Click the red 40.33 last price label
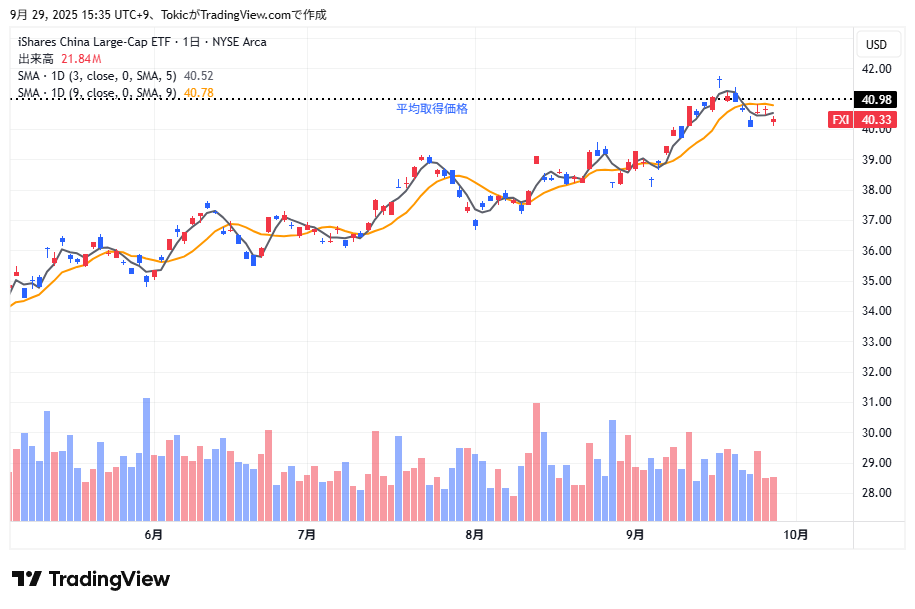The height and width of the screenshot is (609, 915). tap(876, 120)
